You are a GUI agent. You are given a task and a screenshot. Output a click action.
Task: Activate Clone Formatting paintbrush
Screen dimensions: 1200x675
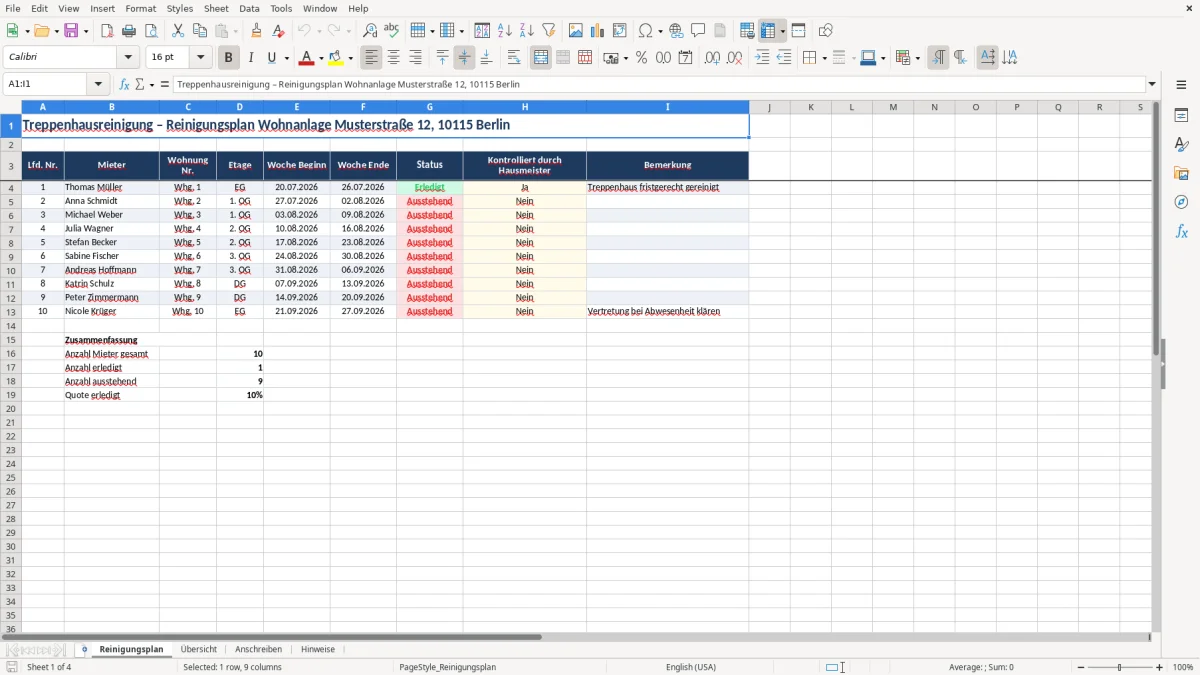point(257,31)
